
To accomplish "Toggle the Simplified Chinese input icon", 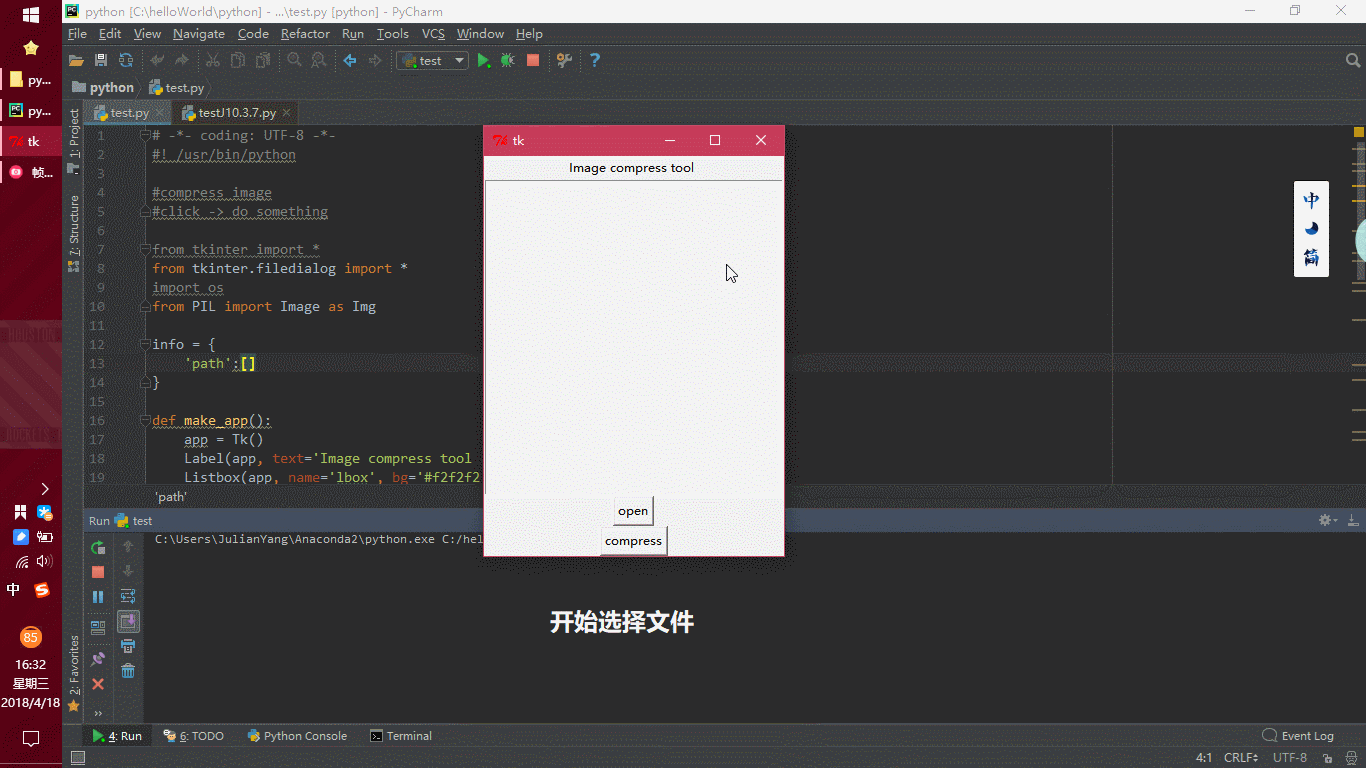I will coord(1311,258).
